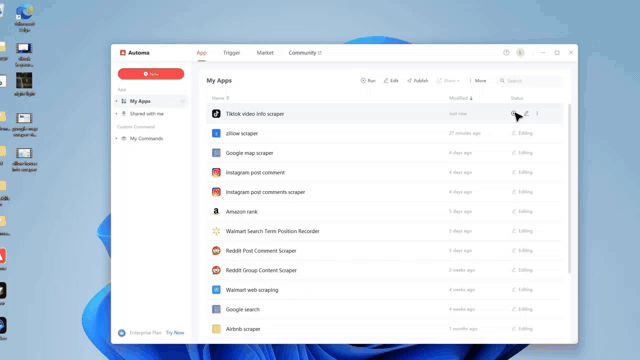This screenshot has height=360, width=640.
Task: Click Reddit Post Comment Scraper icon
Action: (x=216, y=251)
